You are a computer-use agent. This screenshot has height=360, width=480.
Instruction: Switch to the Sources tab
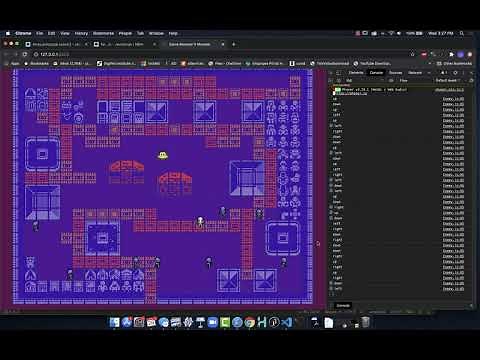[x=396, y=73]
